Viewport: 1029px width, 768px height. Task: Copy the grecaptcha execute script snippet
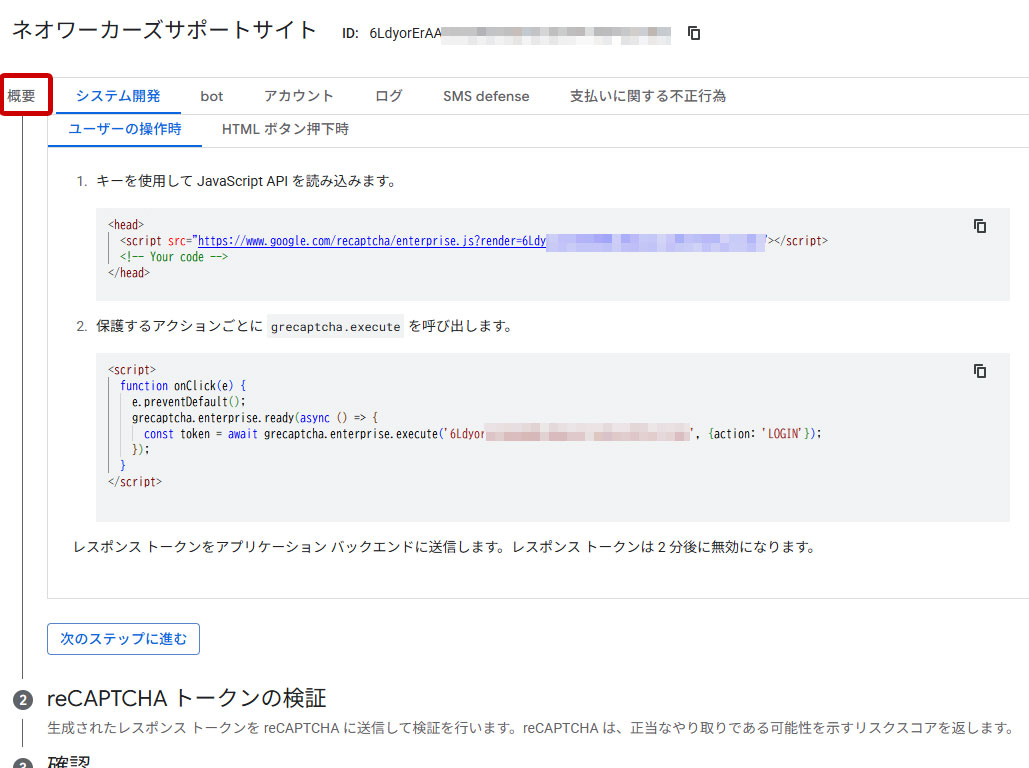[x=980, y=371]
